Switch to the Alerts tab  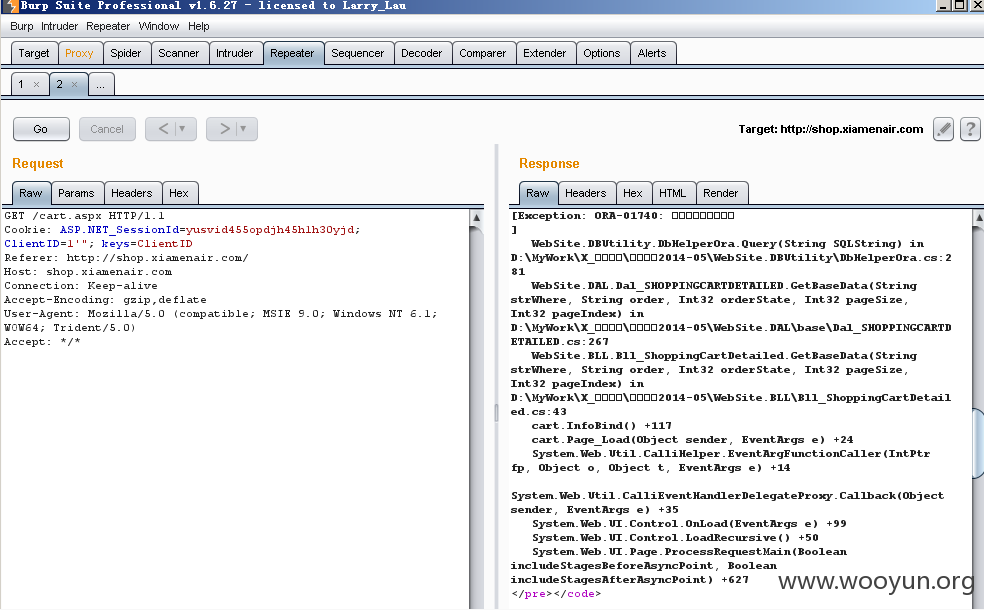(x=652, y=53)
